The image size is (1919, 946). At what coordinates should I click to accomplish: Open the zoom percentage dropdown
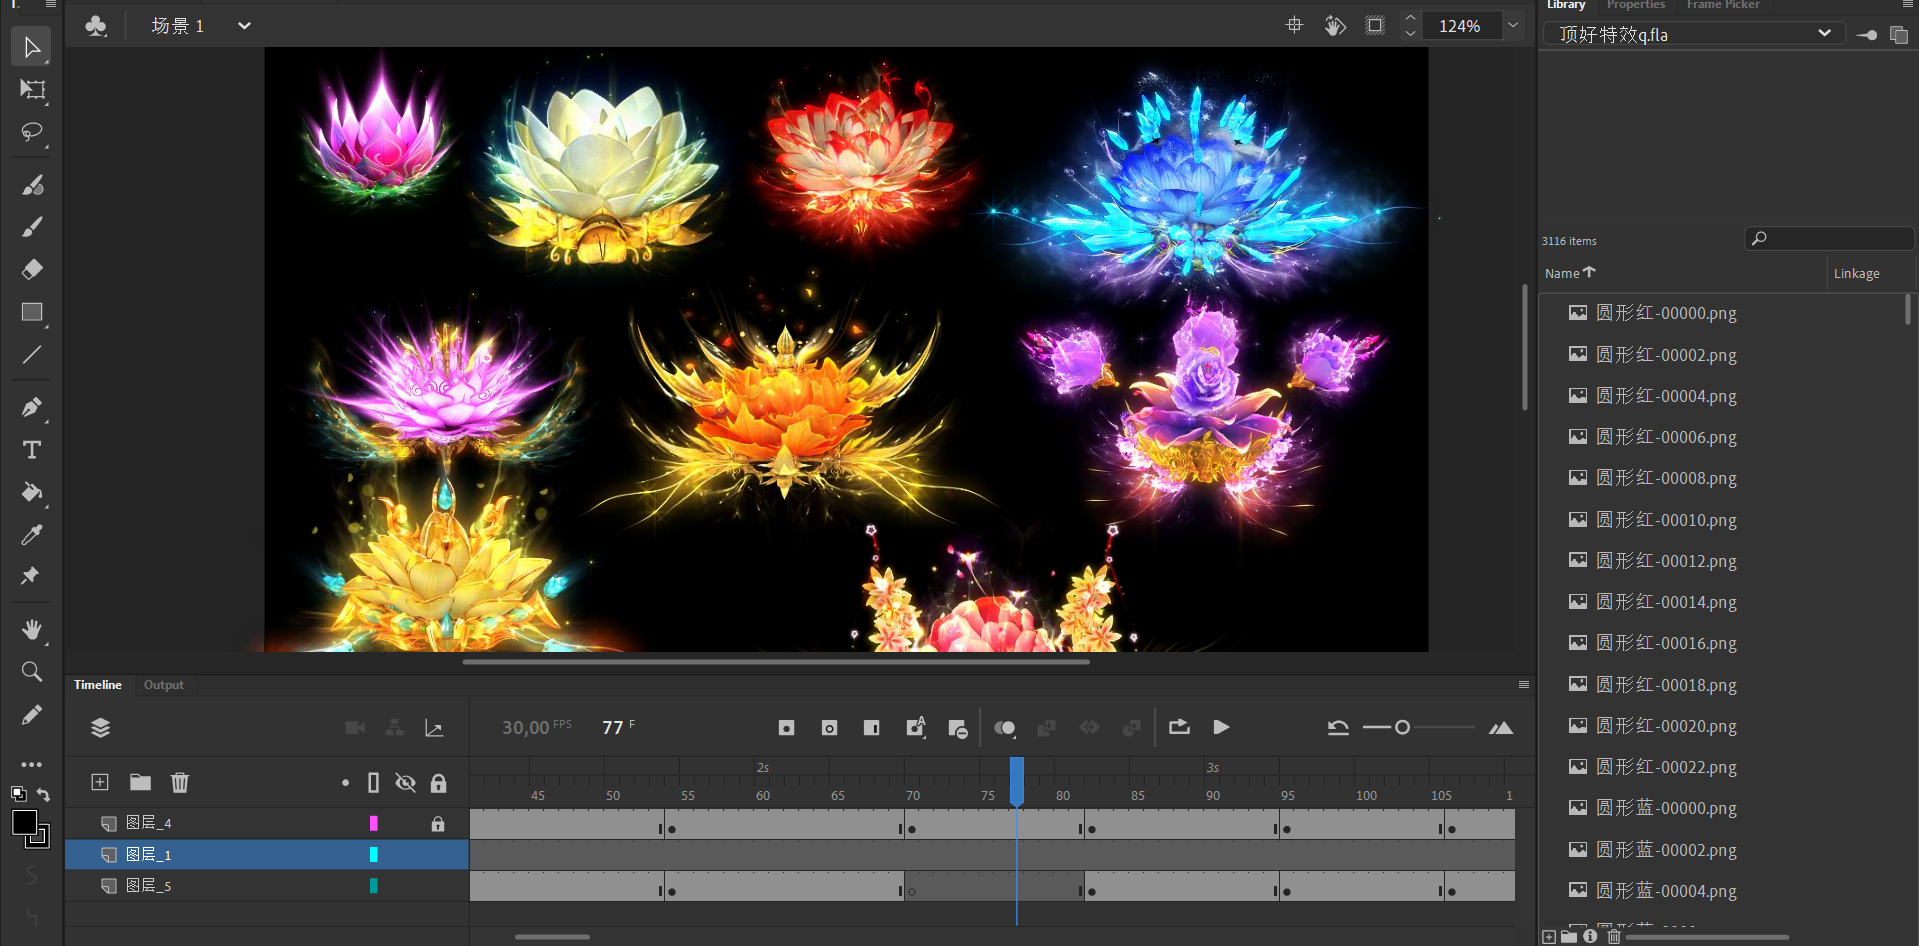click(x=1513, y=26)
